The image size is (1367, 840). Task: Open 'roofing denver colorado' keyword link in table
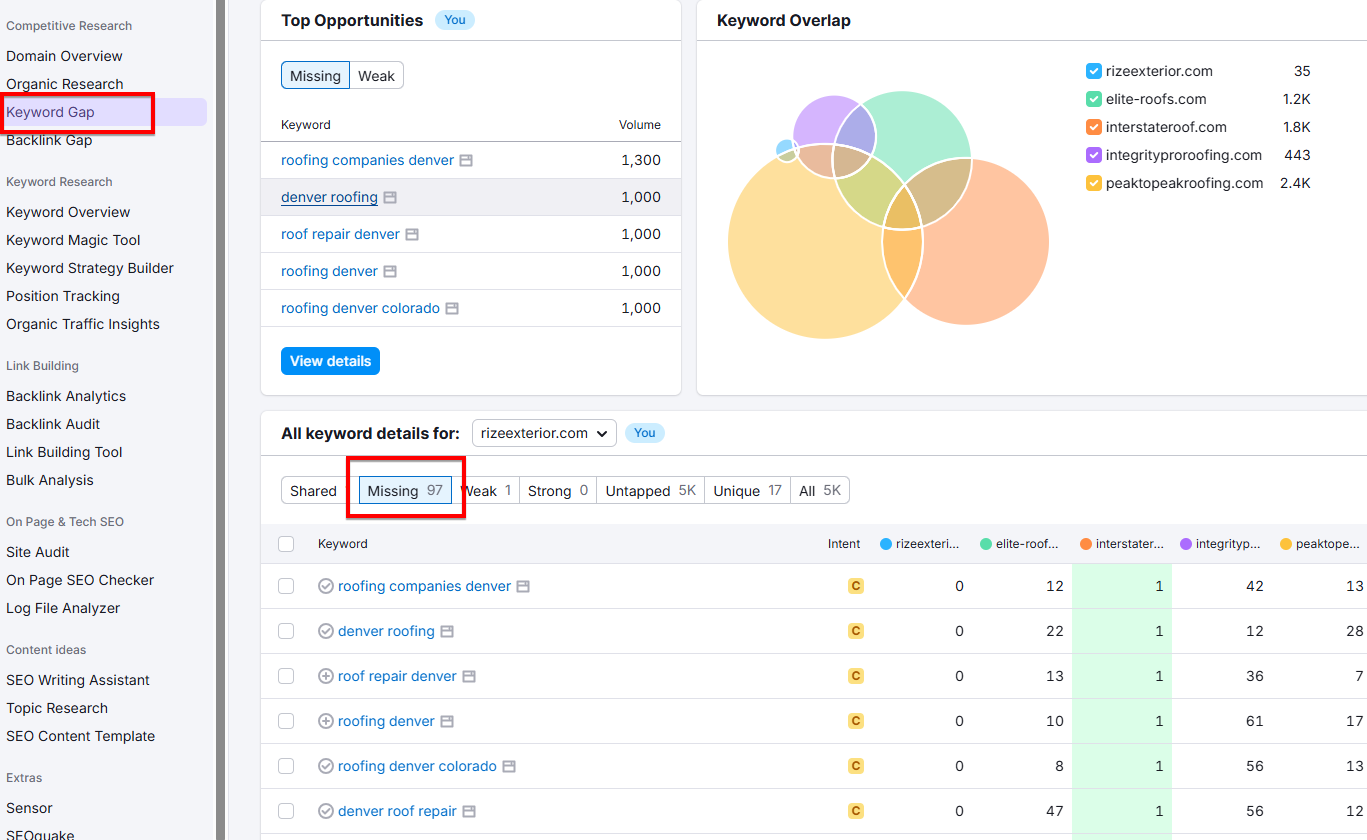pyautogui.click(x=417, y=766)
